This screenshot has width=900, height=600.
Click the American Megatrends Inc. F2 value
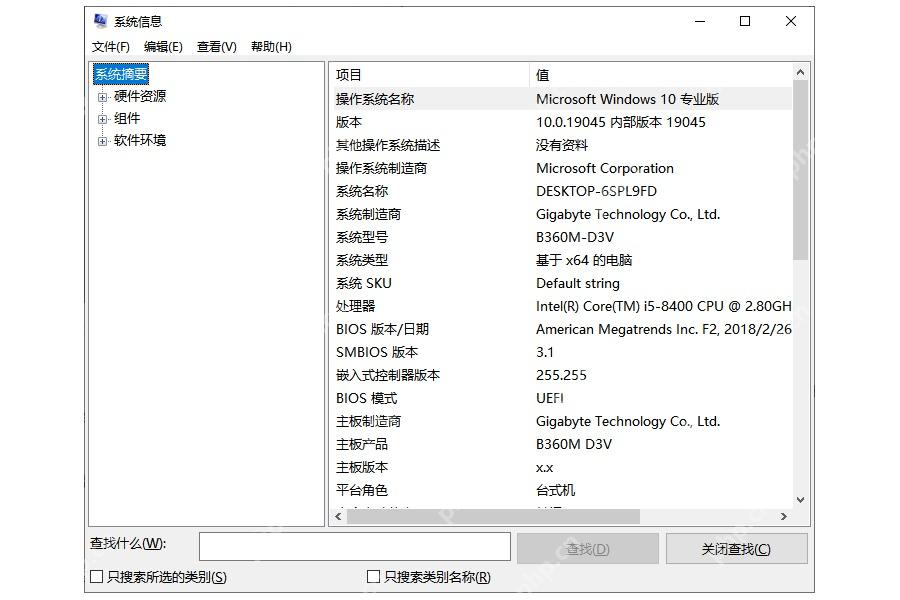(x=664, y=329)
